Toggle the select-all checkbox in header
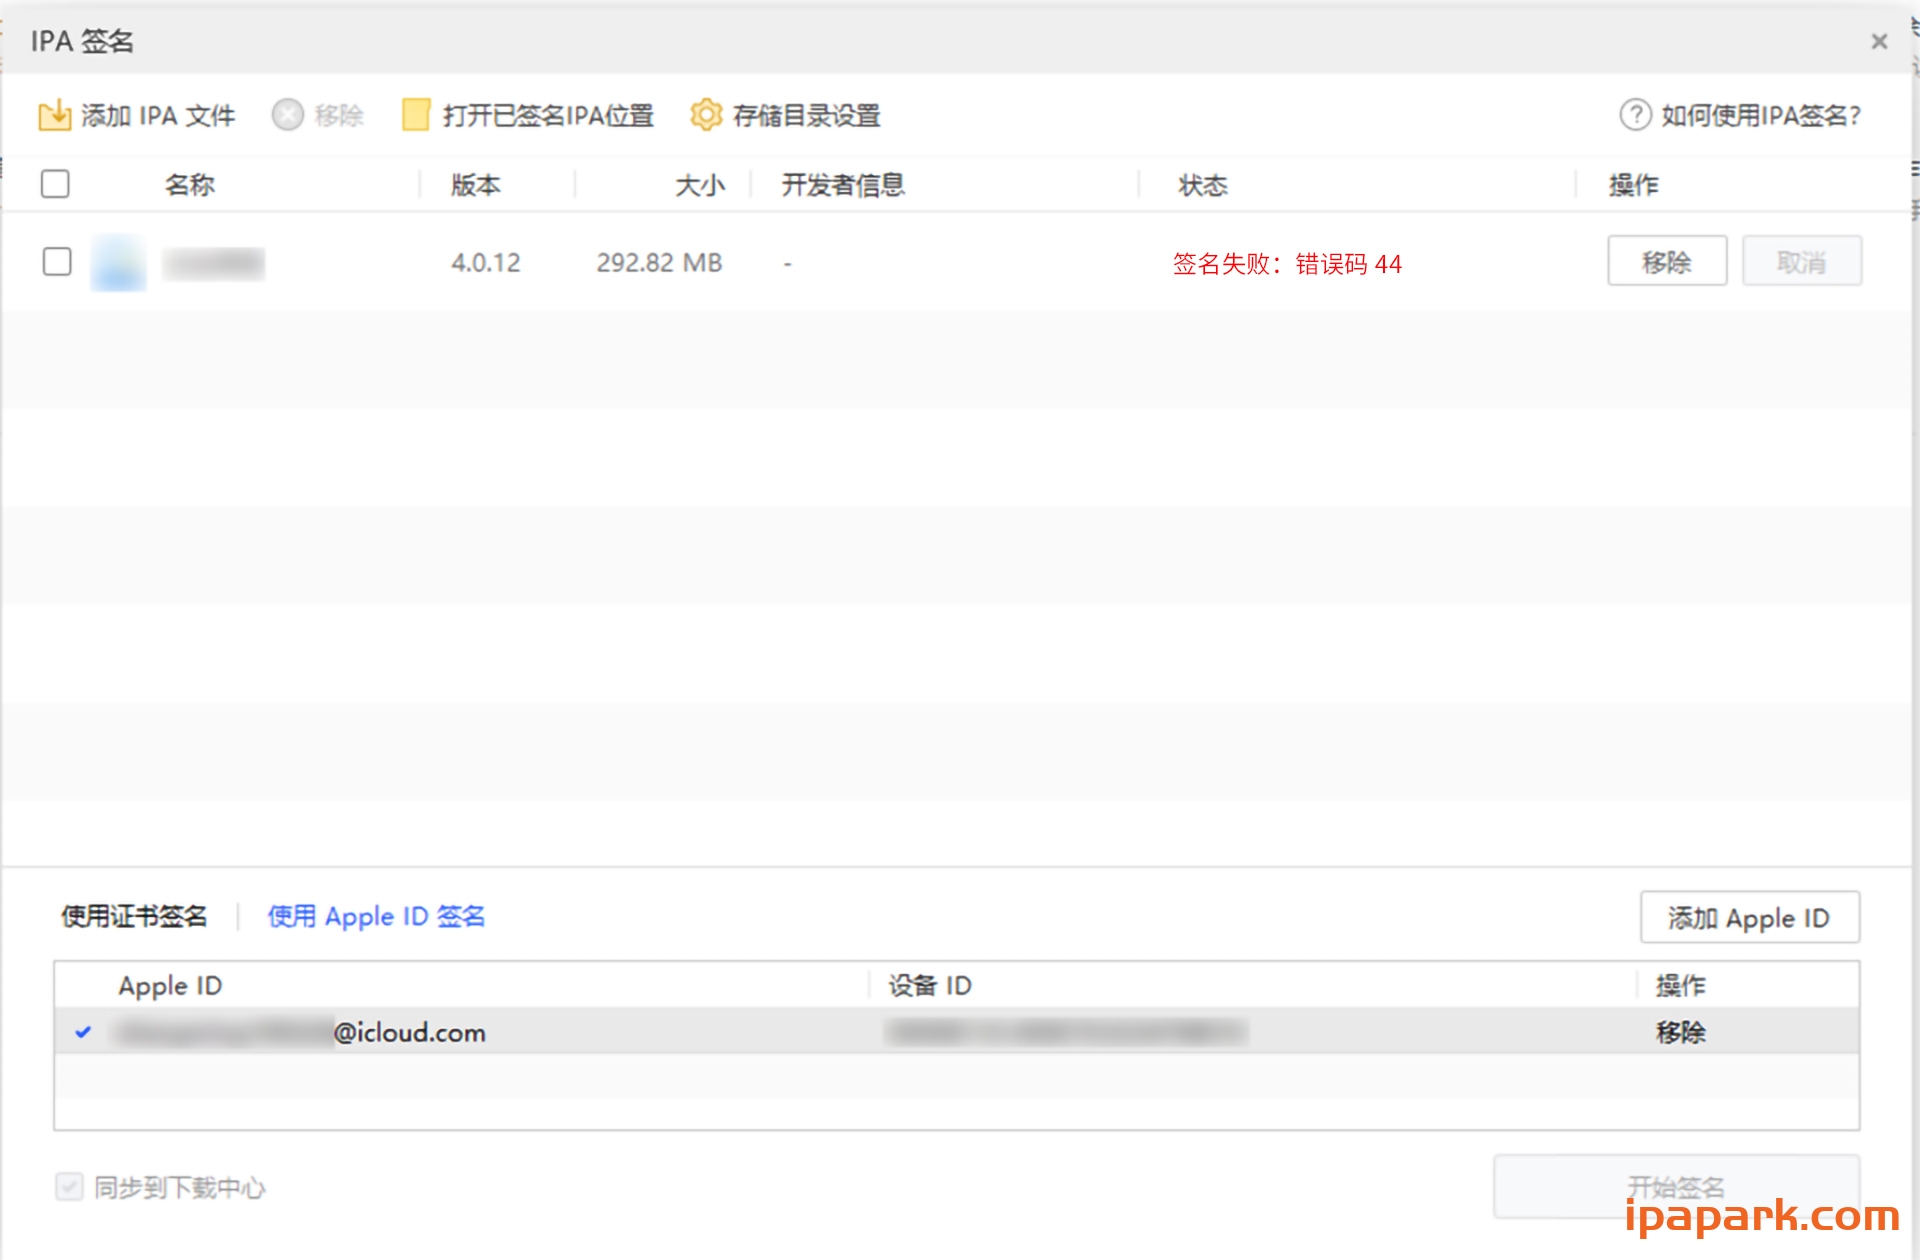1920x1260 pixels. pyautogui.click(x=55, y=184)
